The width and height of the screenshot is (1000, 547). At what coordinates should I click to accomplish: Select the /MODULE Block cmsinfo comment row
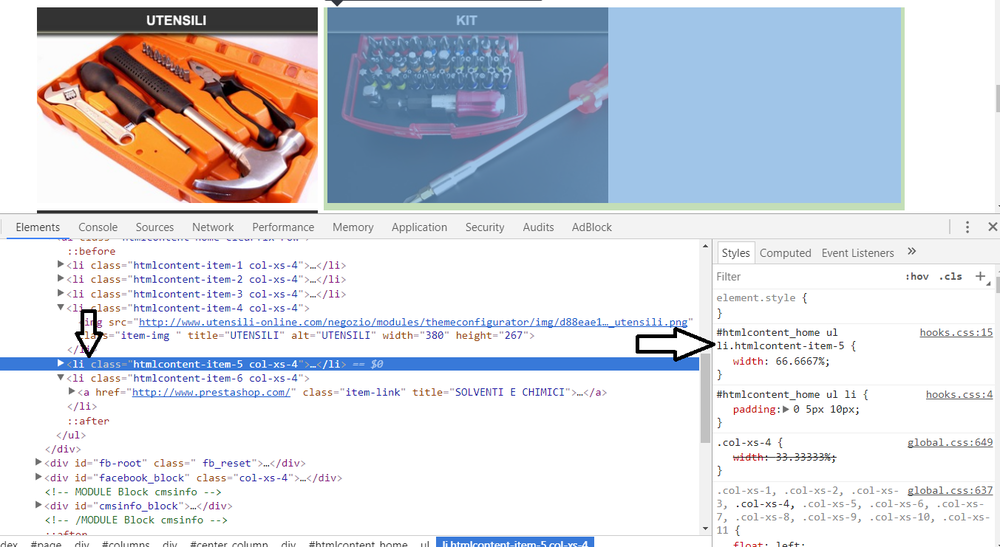coord(136,520)
